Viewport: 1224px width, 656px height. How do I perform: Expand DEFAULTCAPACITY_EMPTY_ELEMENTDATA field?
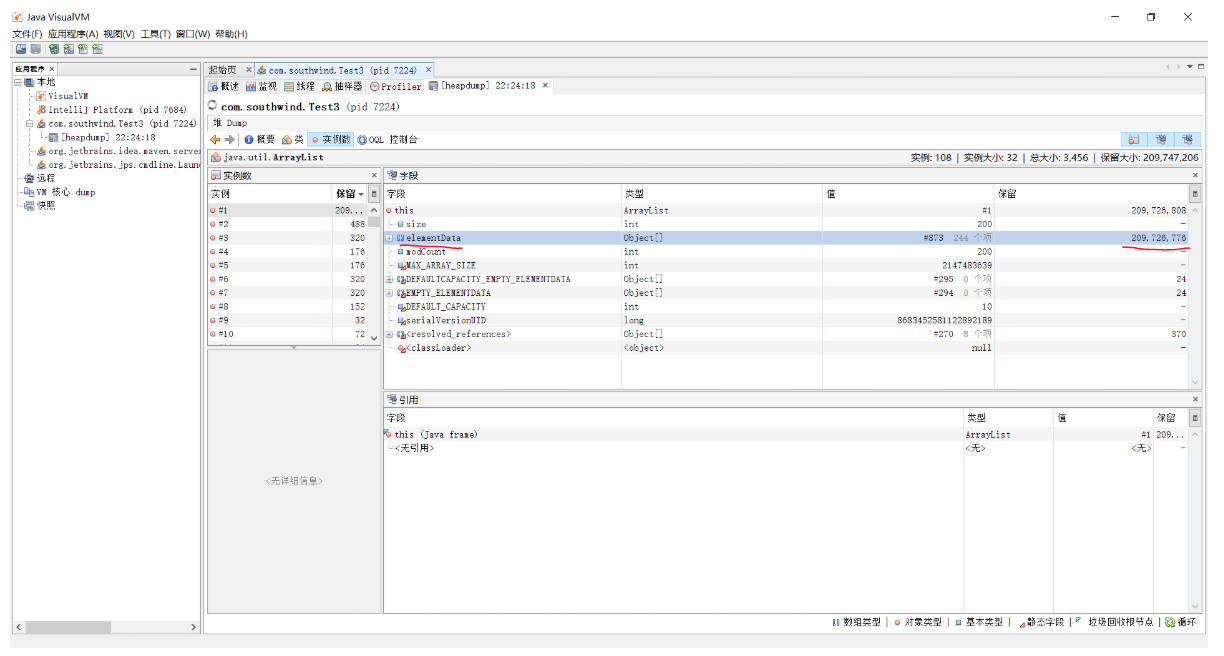(x=389, y=279)
